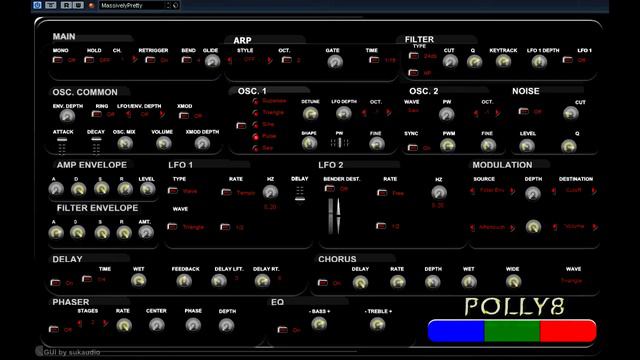Click the orange record-style icon beside preset name

tap(91, 5)
